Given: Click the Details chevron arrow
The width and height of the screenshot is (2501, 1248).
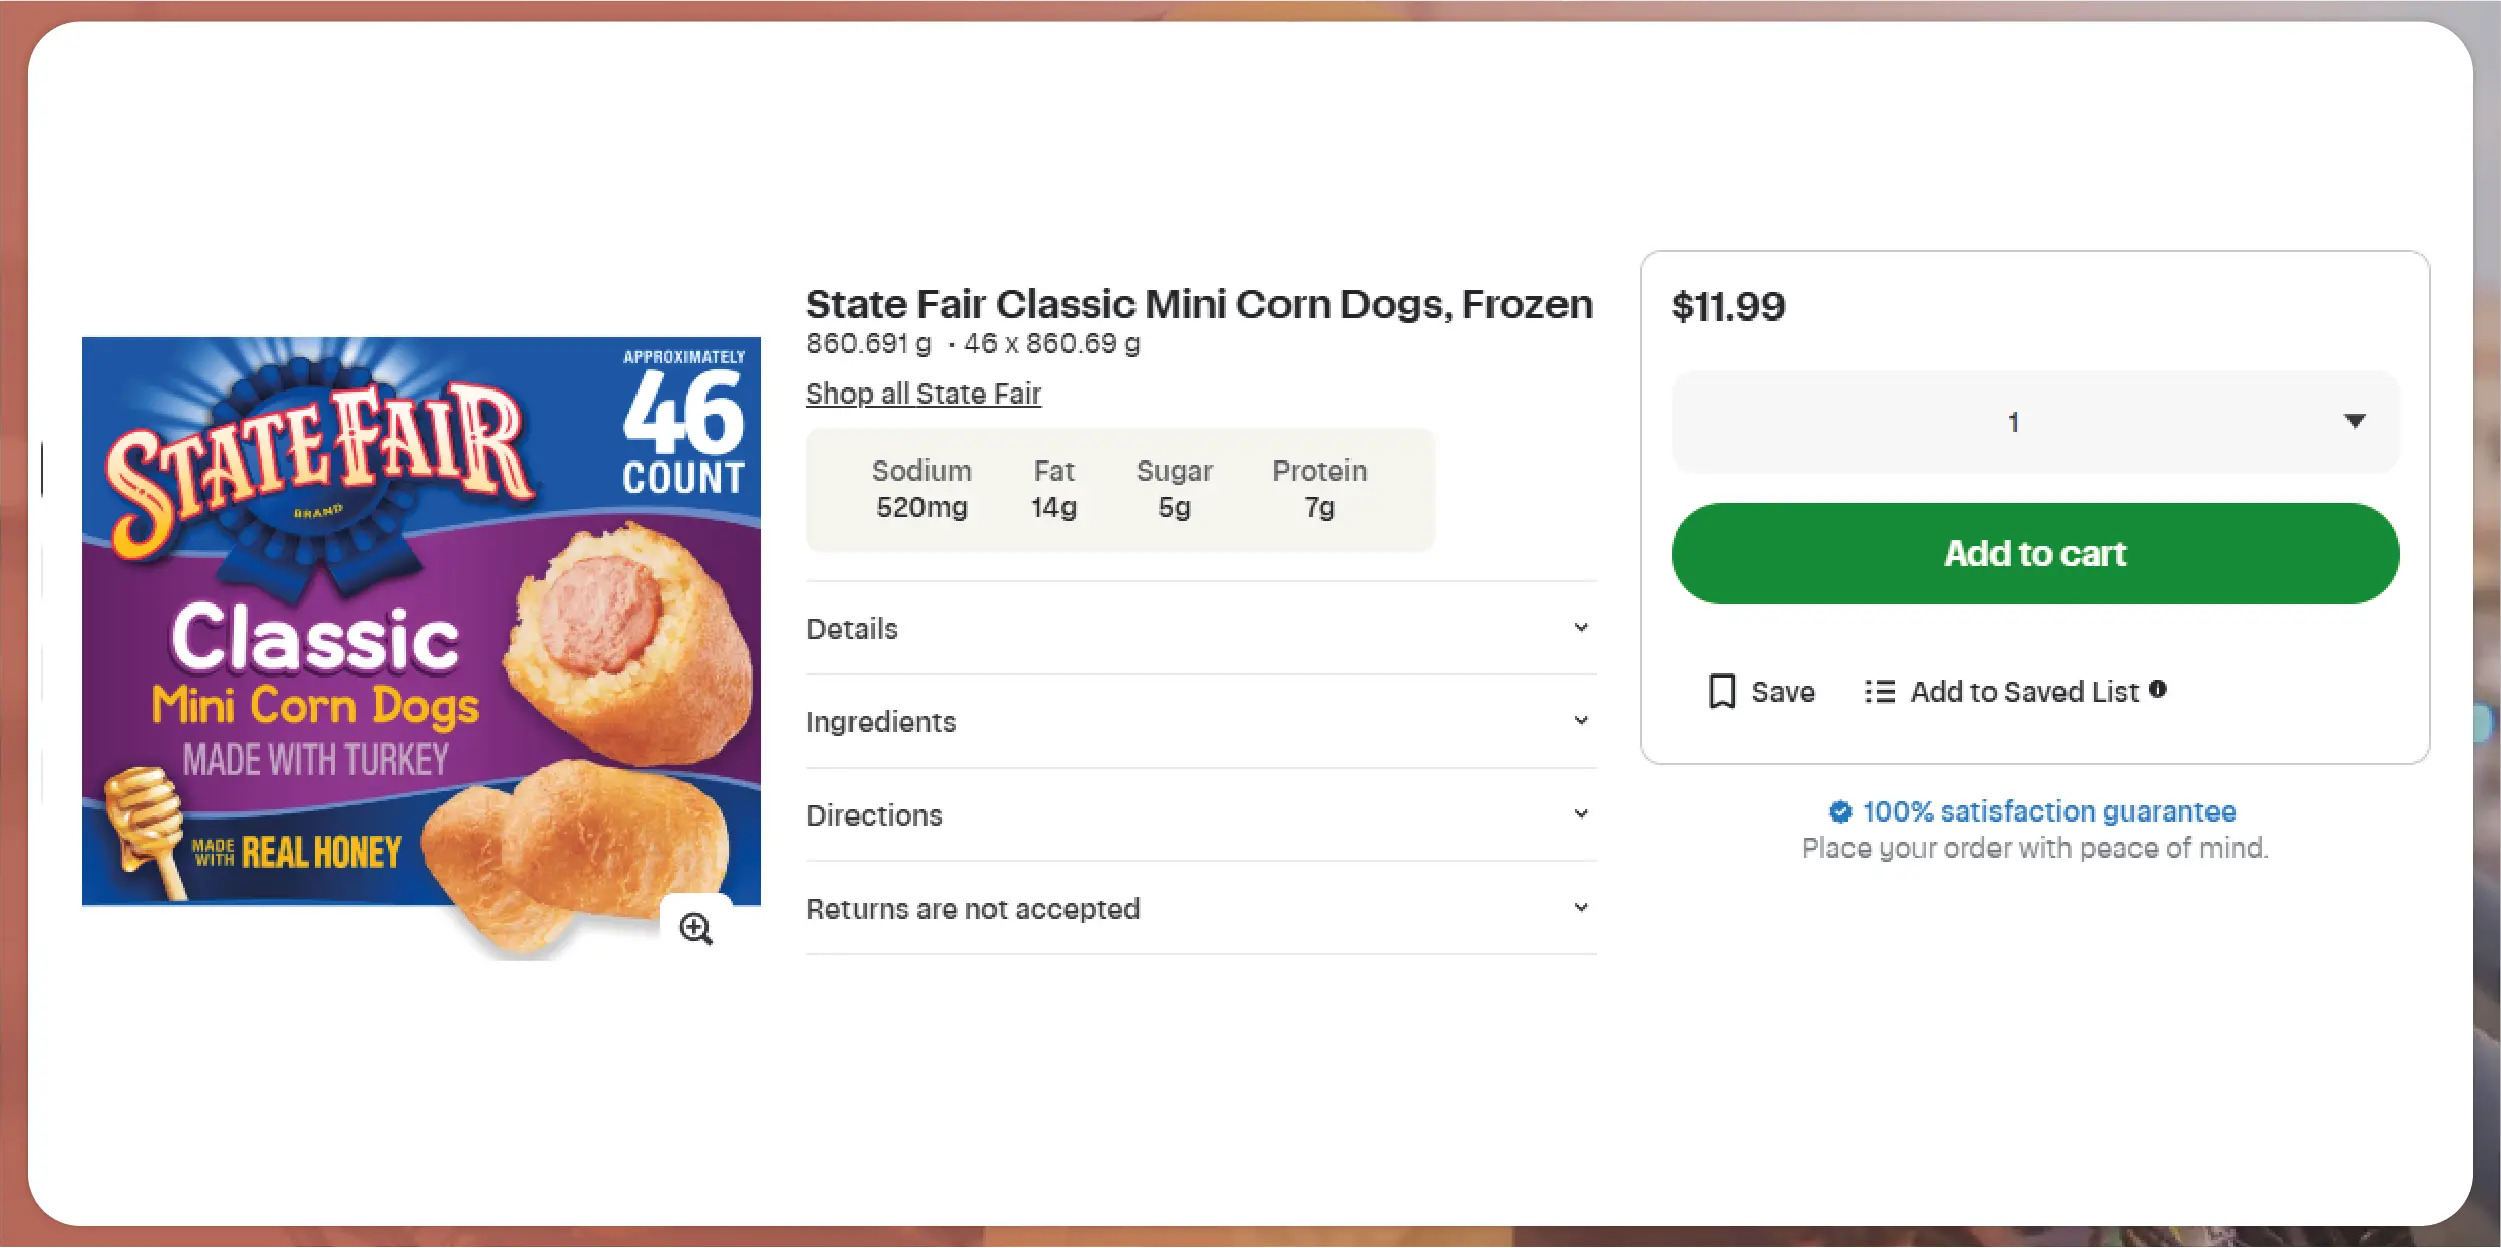Looking at the screenshot, I should click(1580, 627).
